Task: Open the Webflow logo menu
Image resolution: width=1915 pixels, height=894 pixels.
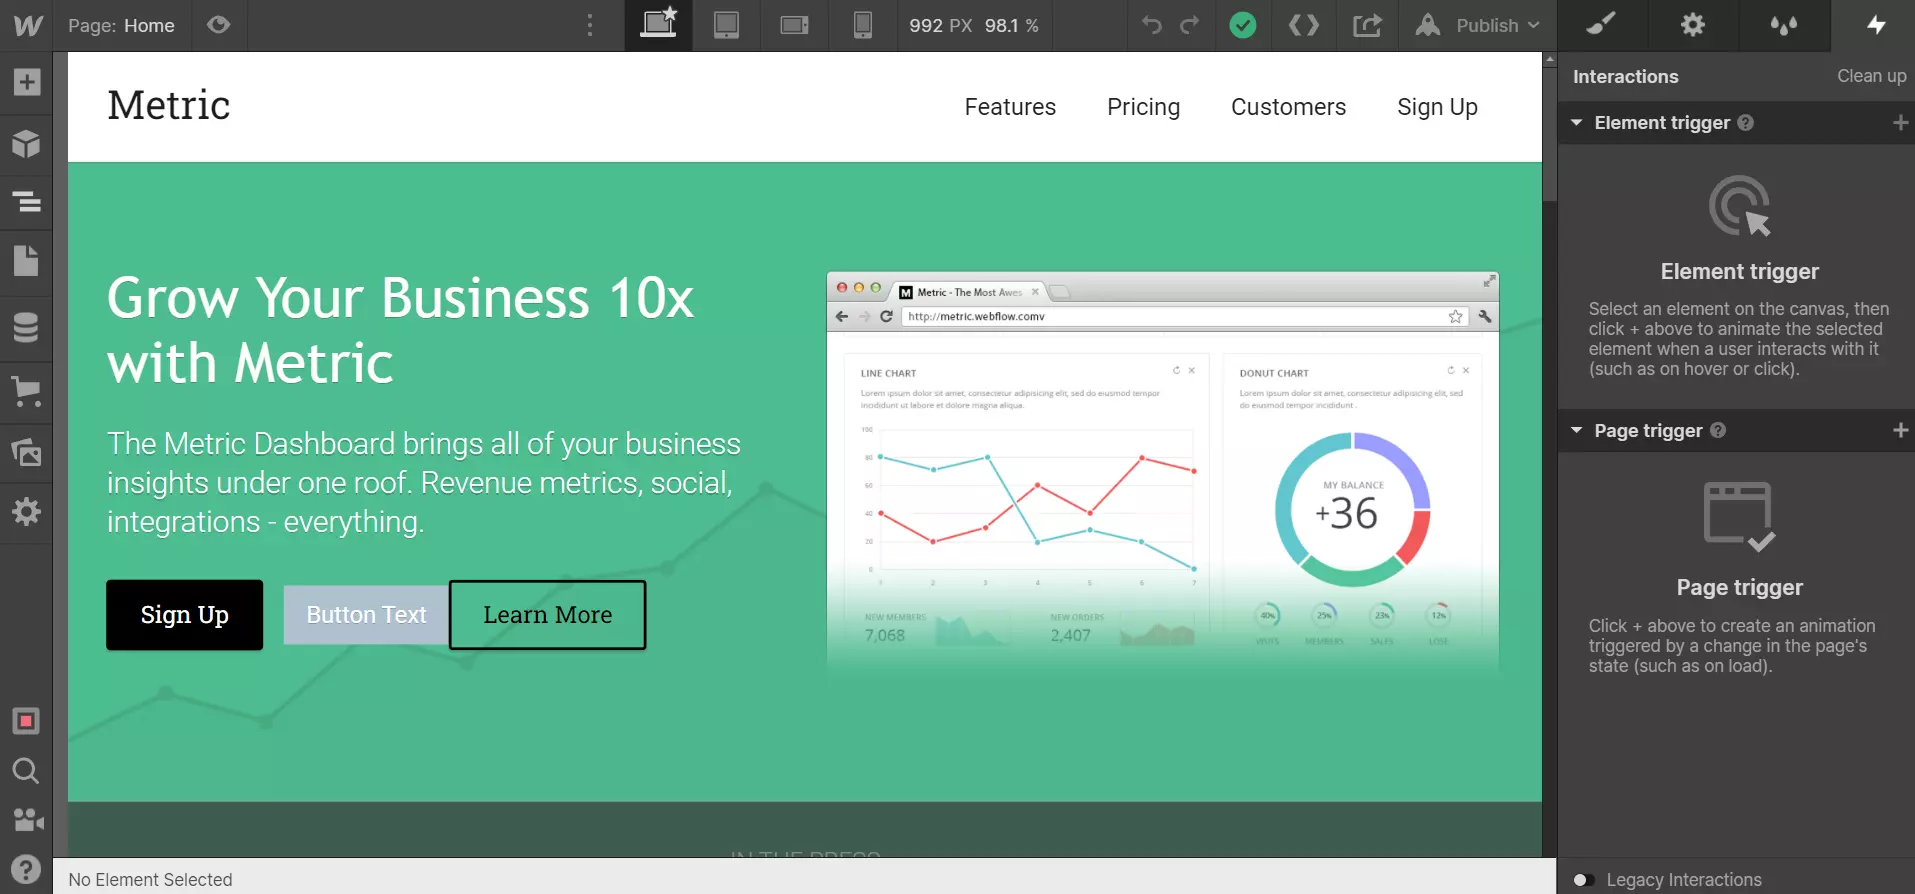Action: [x=27, y=25]
